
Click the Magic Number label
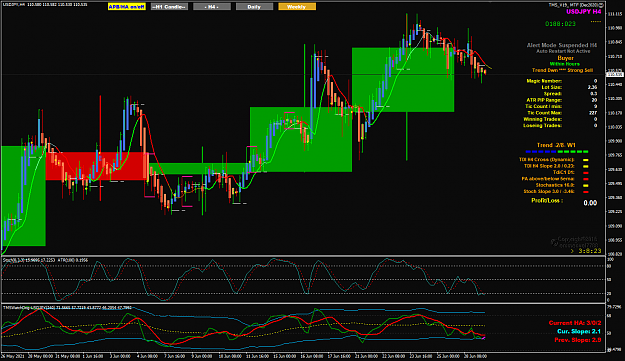[544, 81]
